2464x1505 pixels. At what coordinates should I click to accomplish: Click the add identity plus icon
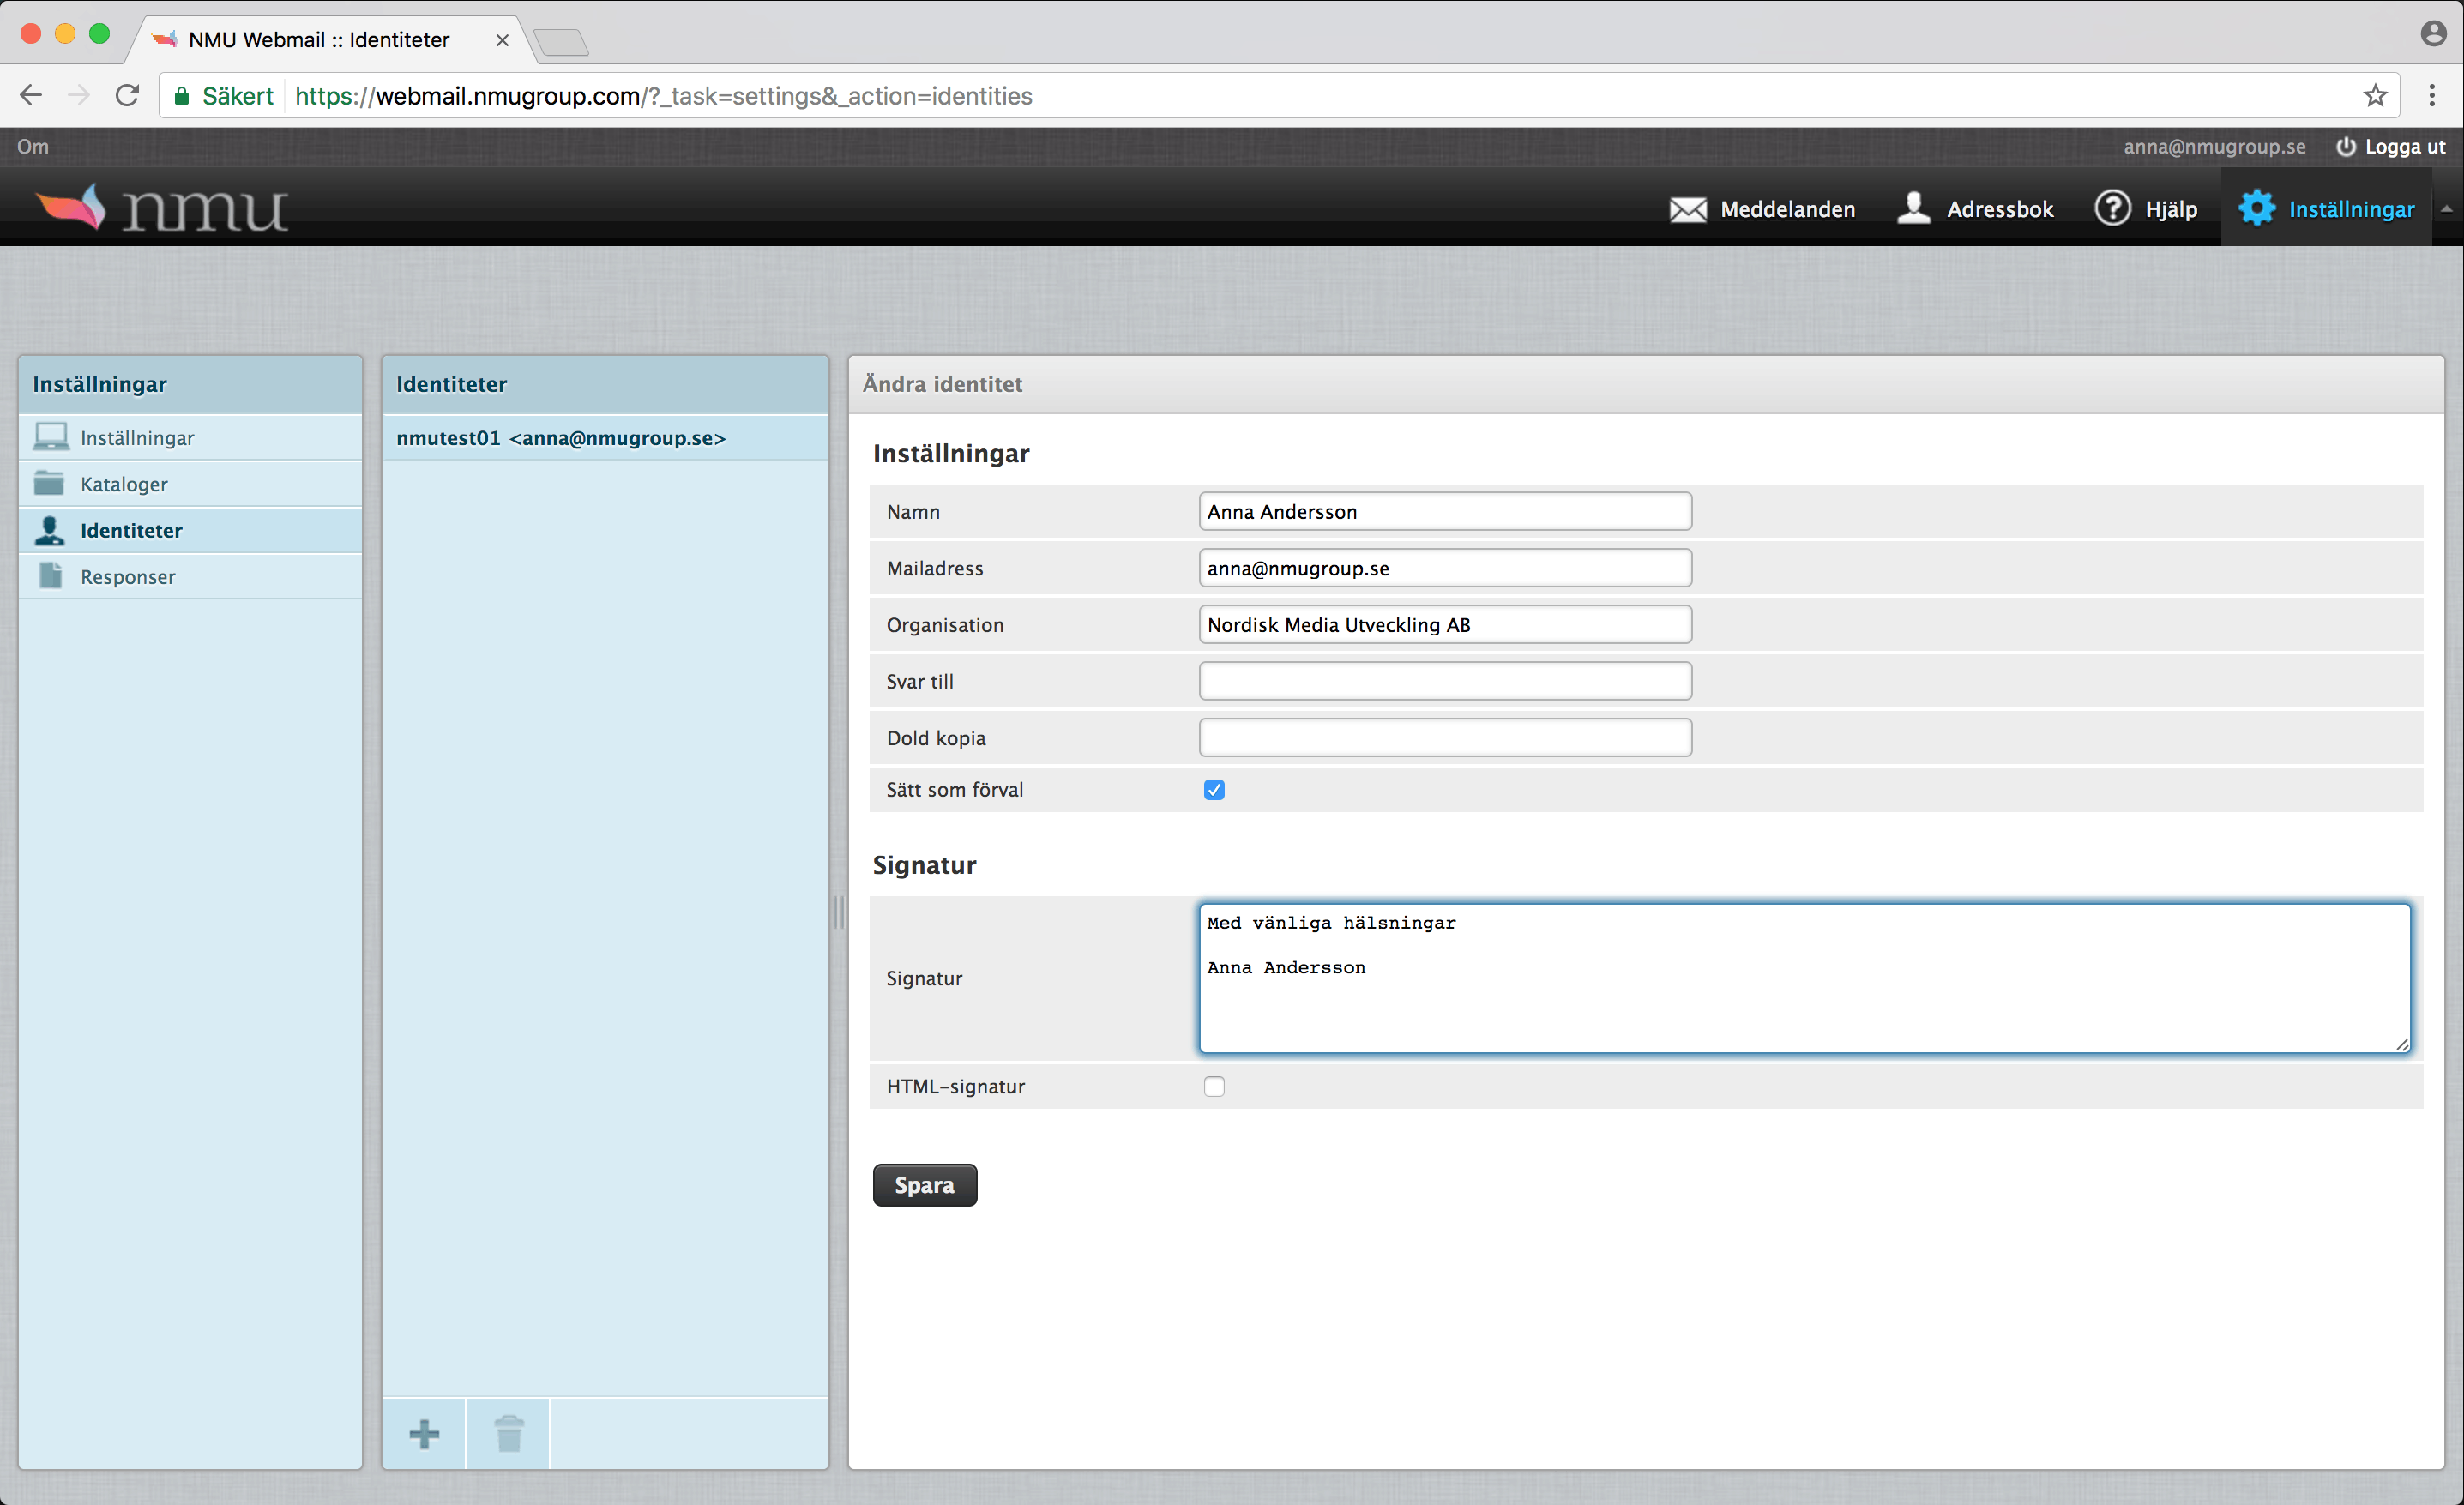[423, 1433]
